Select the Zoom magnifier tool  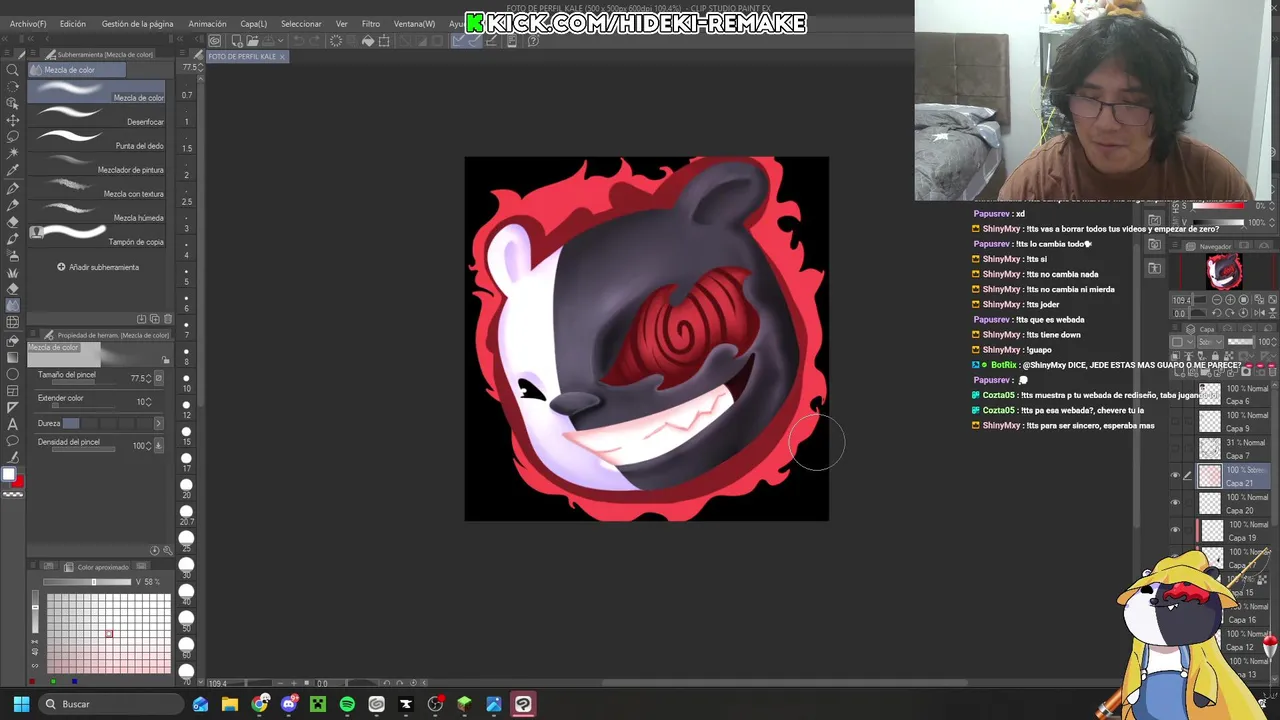coord(13,70)
